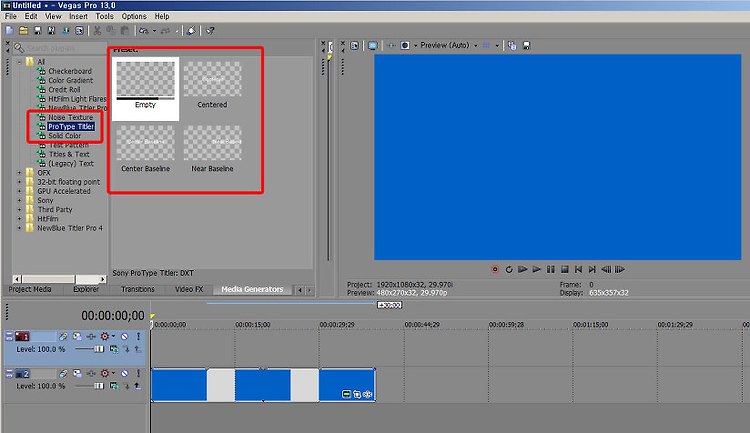The image size is (750, 433).
Task: Open the Preview (Auto) quality dropdown
Action: [475, 45]
